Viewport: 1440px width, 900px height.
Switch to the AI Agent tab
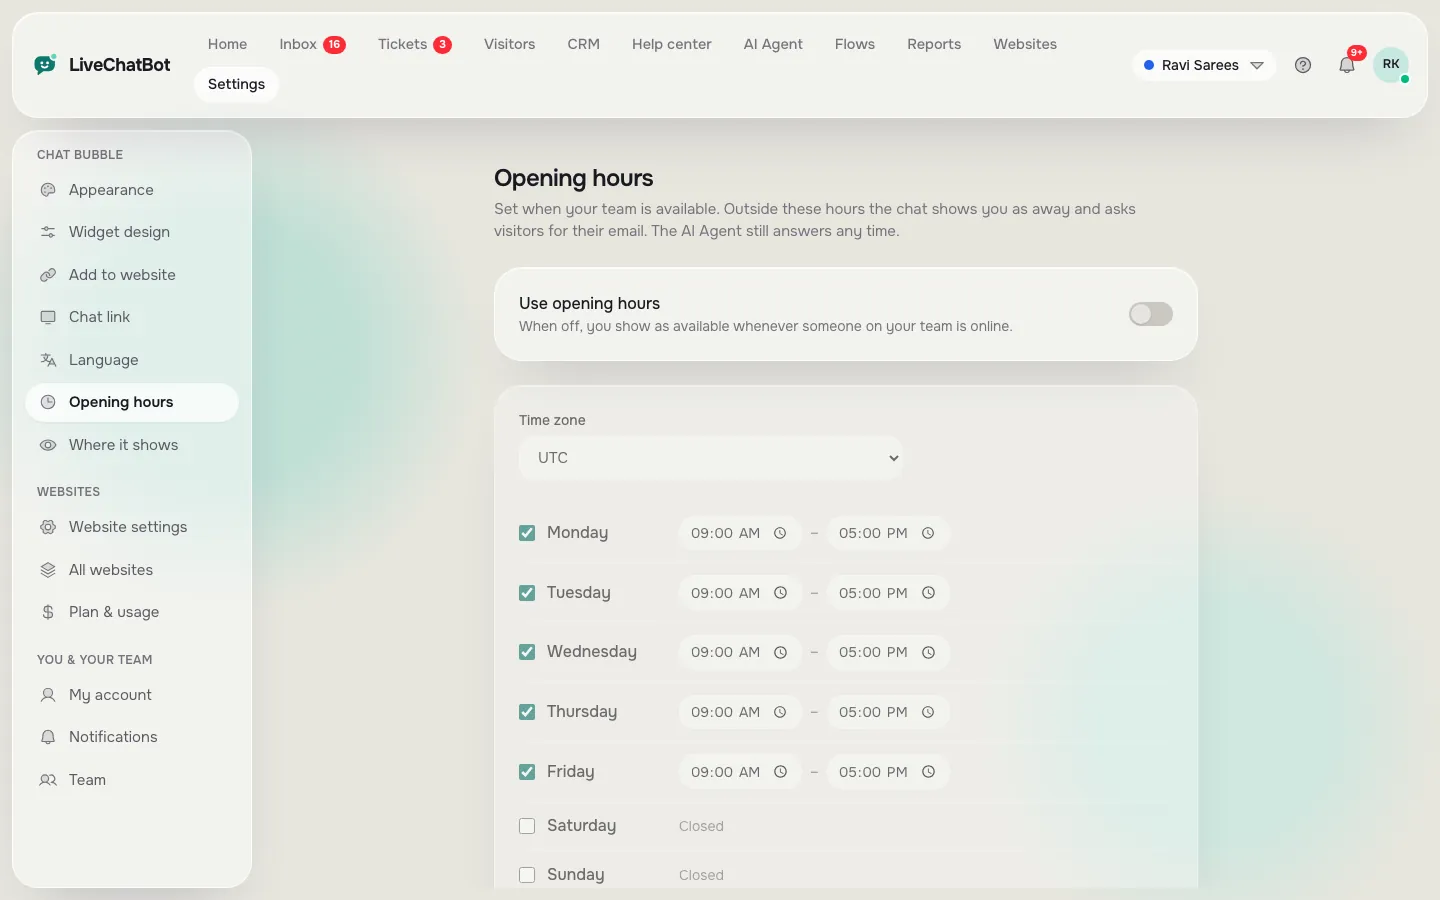pyautogui.click(x=773, y=44)
